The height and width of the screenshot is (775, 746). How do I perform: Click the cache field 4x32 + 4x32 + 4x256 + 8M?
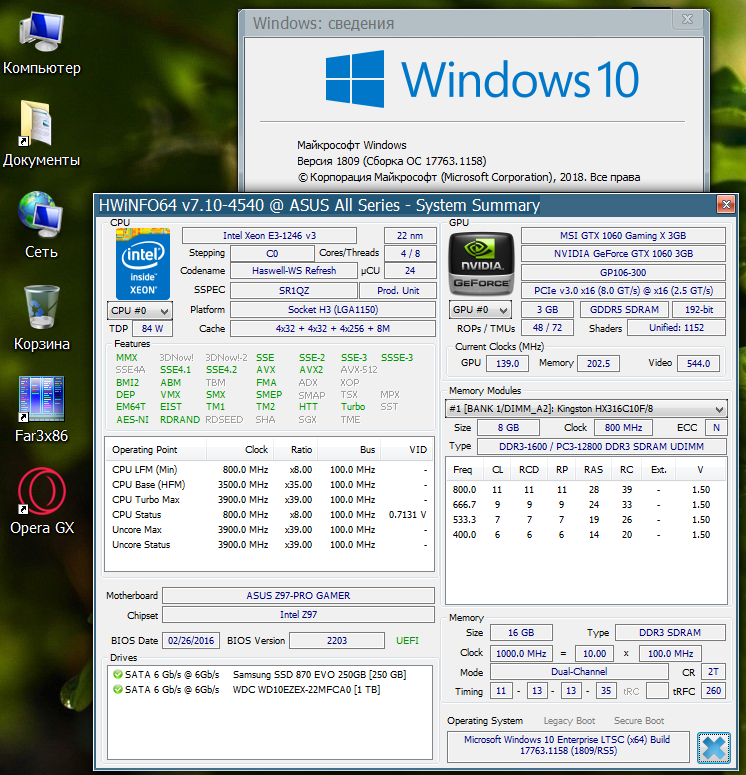coord(333,329)
